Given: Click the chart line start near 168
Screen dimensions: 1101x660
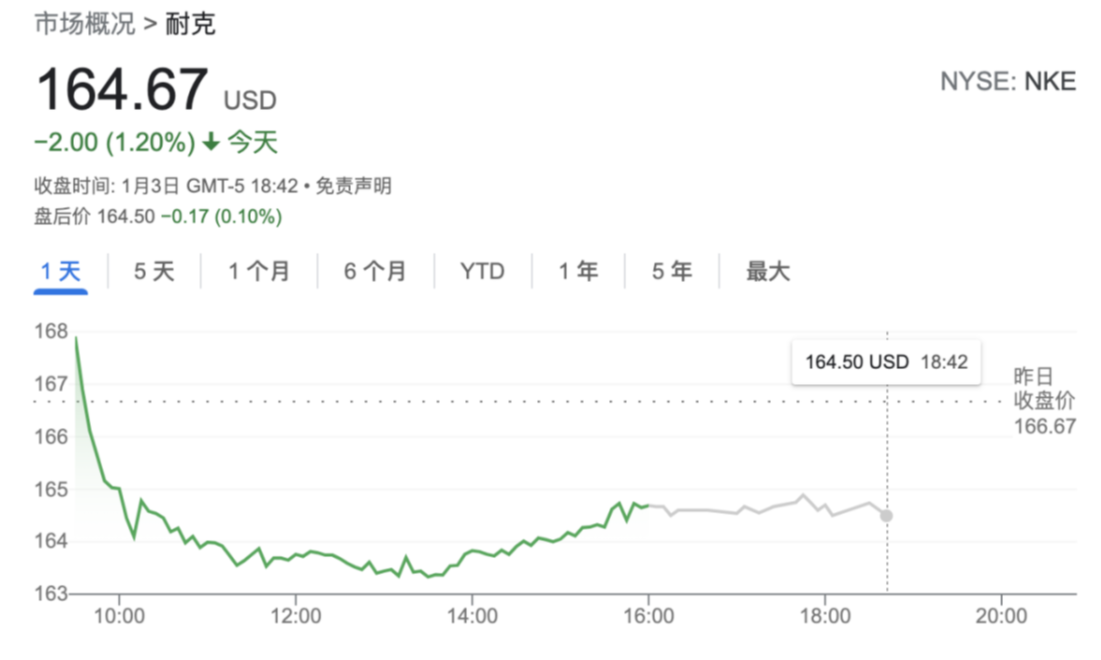Looking at the screenshot, I should 76,338.
